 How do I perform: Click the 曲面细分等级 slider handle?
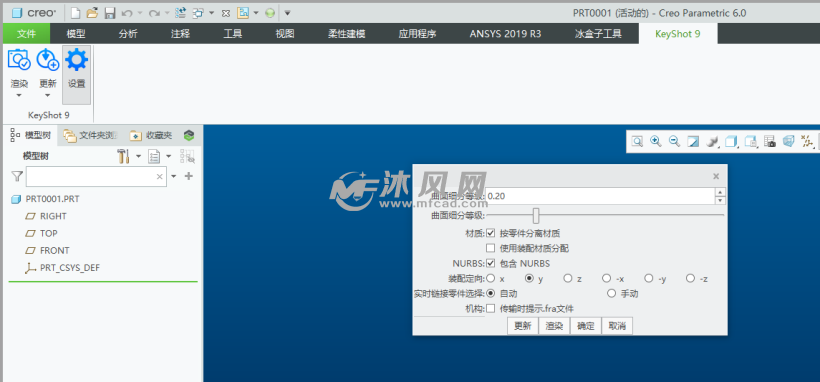[x=536, y=215]
